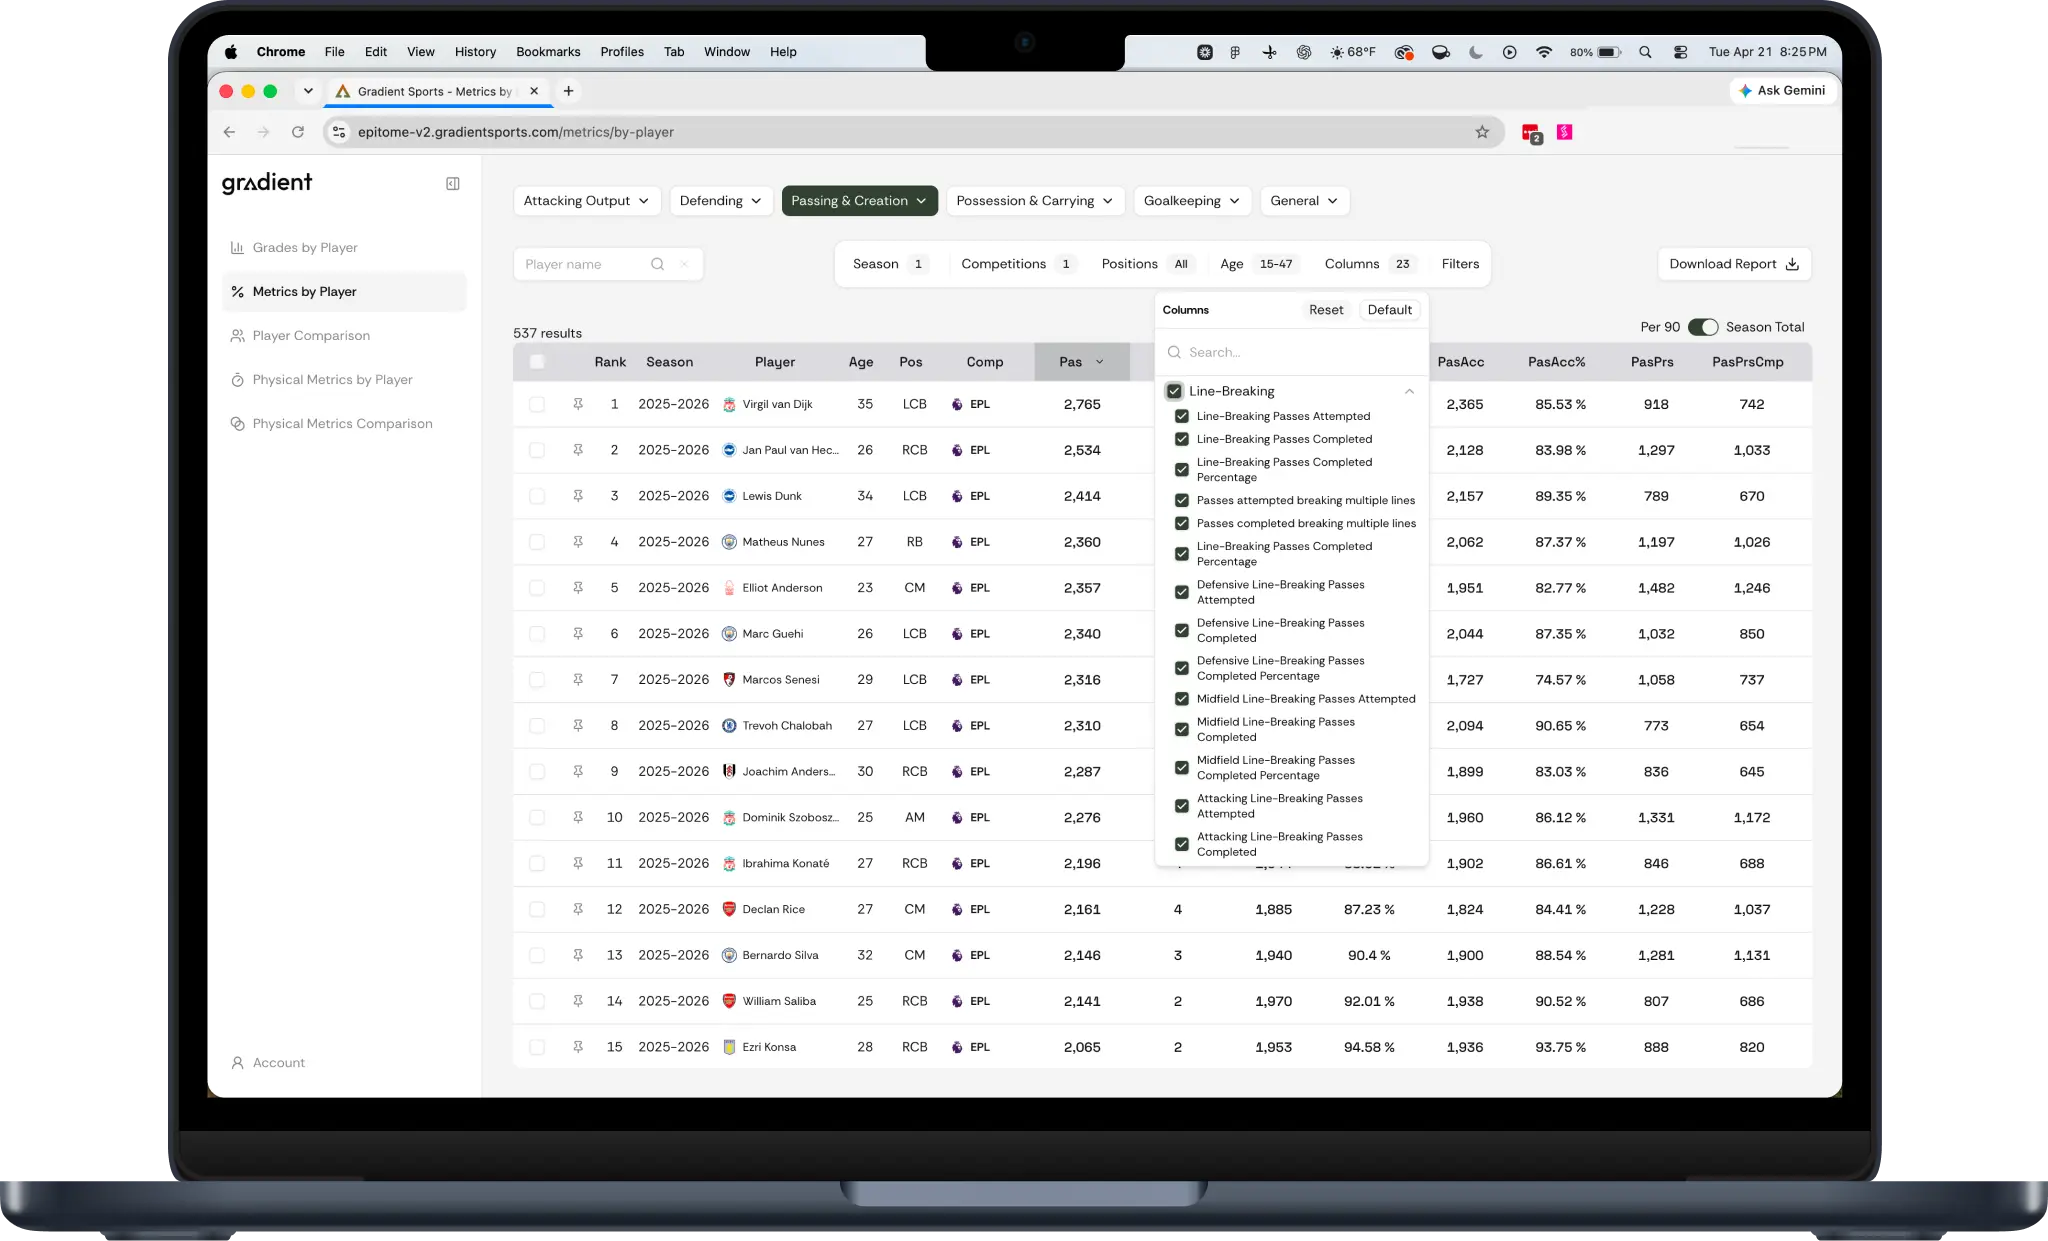The height and width of the screenshot is (1241, 2048).
Task: Collapse the Line-Breaking group chevron
Action: (x=1409, y=391)
